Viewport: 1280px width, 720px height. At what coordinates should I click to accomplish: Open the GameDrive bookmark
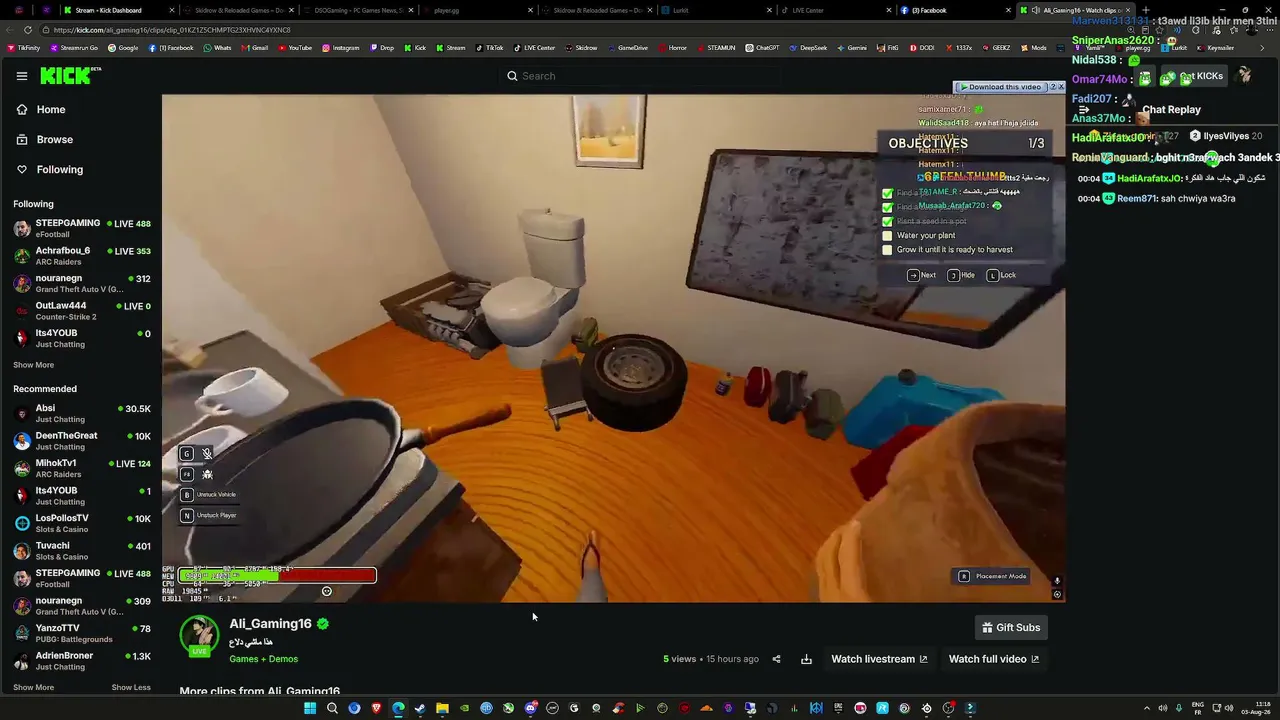click(627, 48)
